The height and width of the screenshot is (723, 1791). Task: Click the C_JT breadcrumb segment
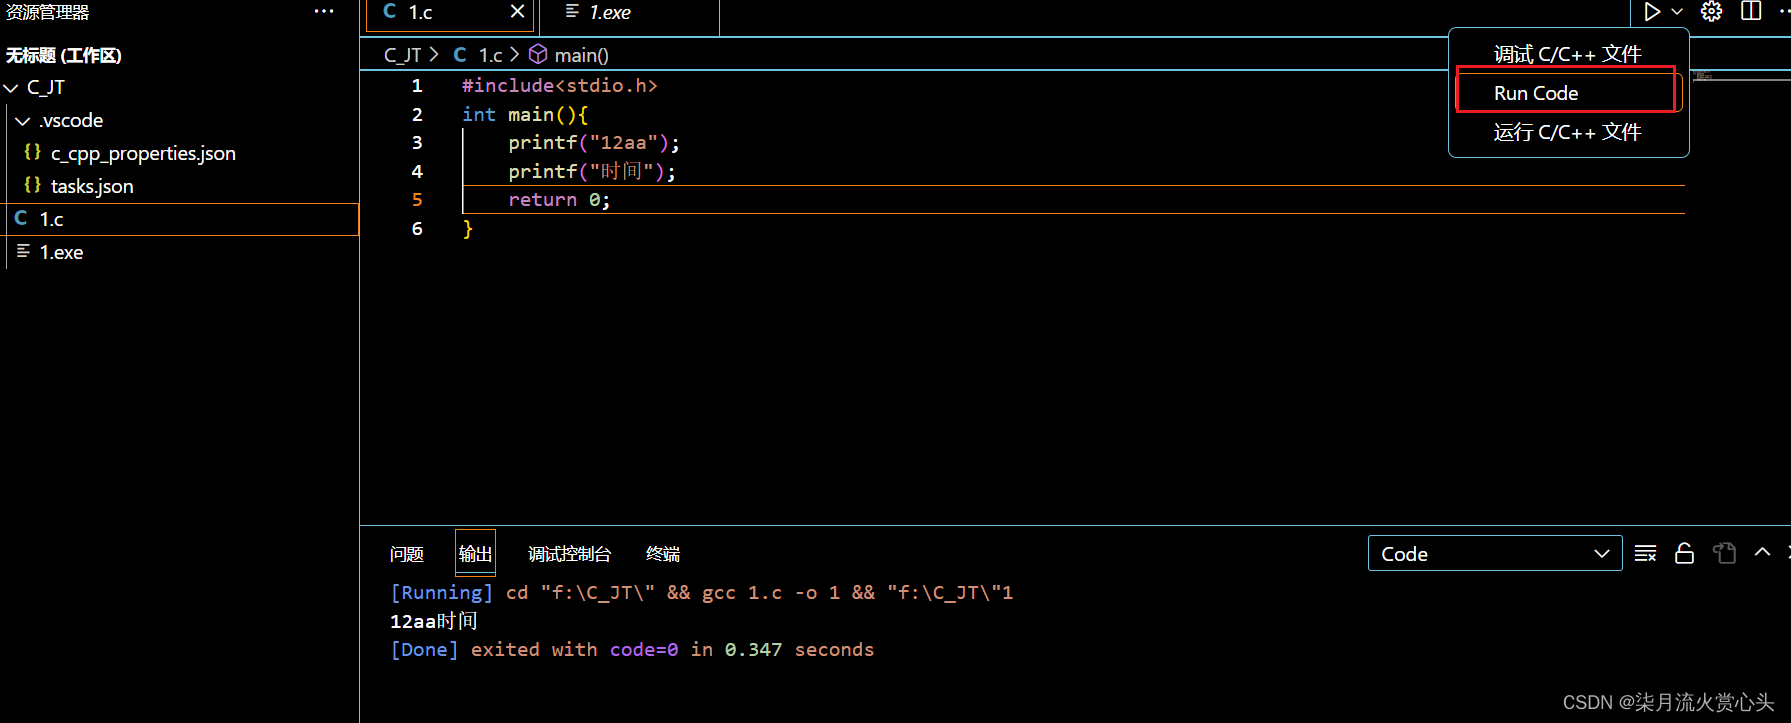click(x=403, y=55)
